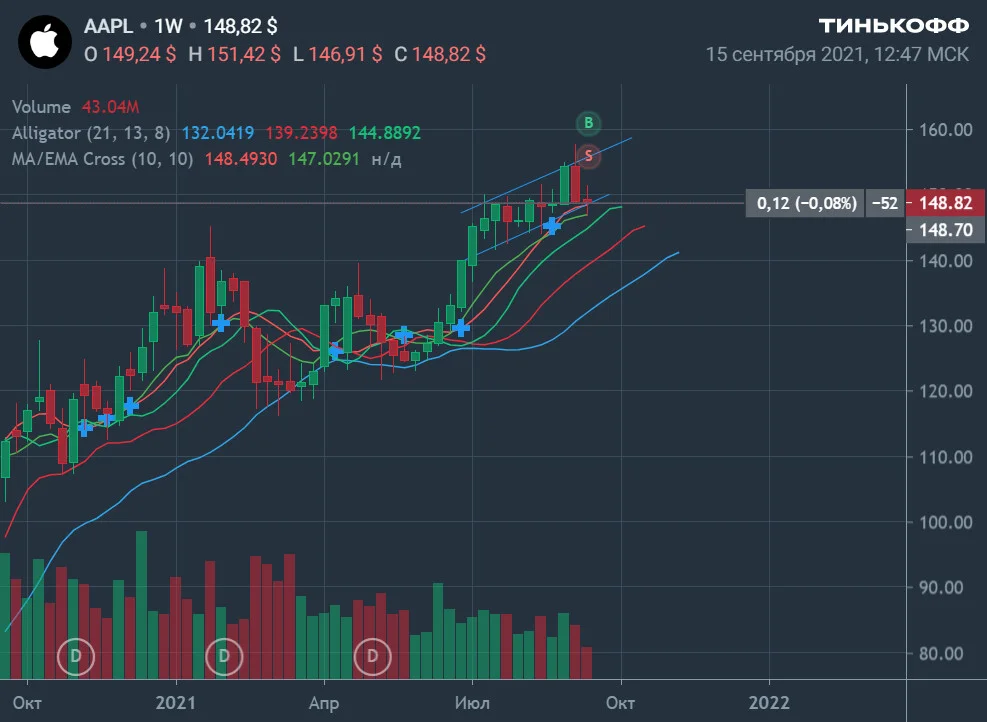Click the Volume indicator label
Screen dimensions: 987x722
pos(41,107)
